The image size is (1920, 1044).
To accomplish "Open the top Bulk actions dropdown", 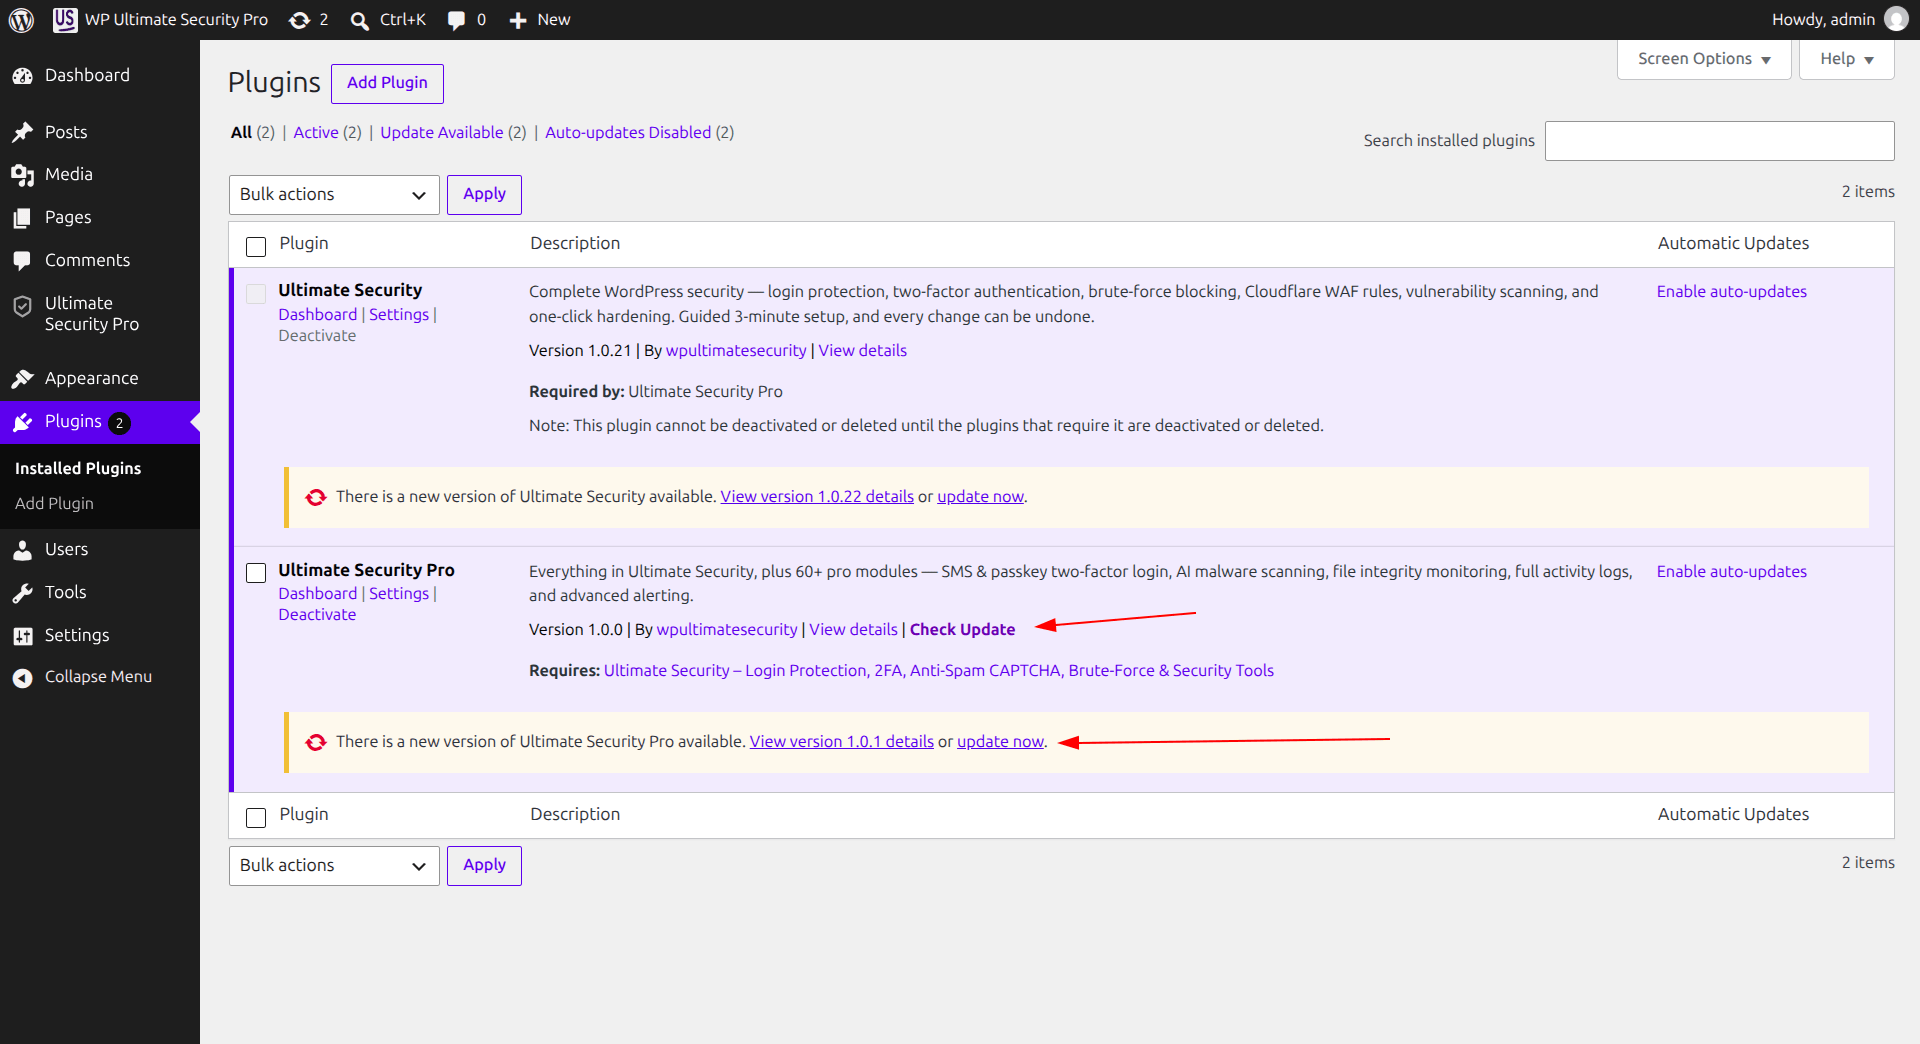I will (x=334, y=195).
